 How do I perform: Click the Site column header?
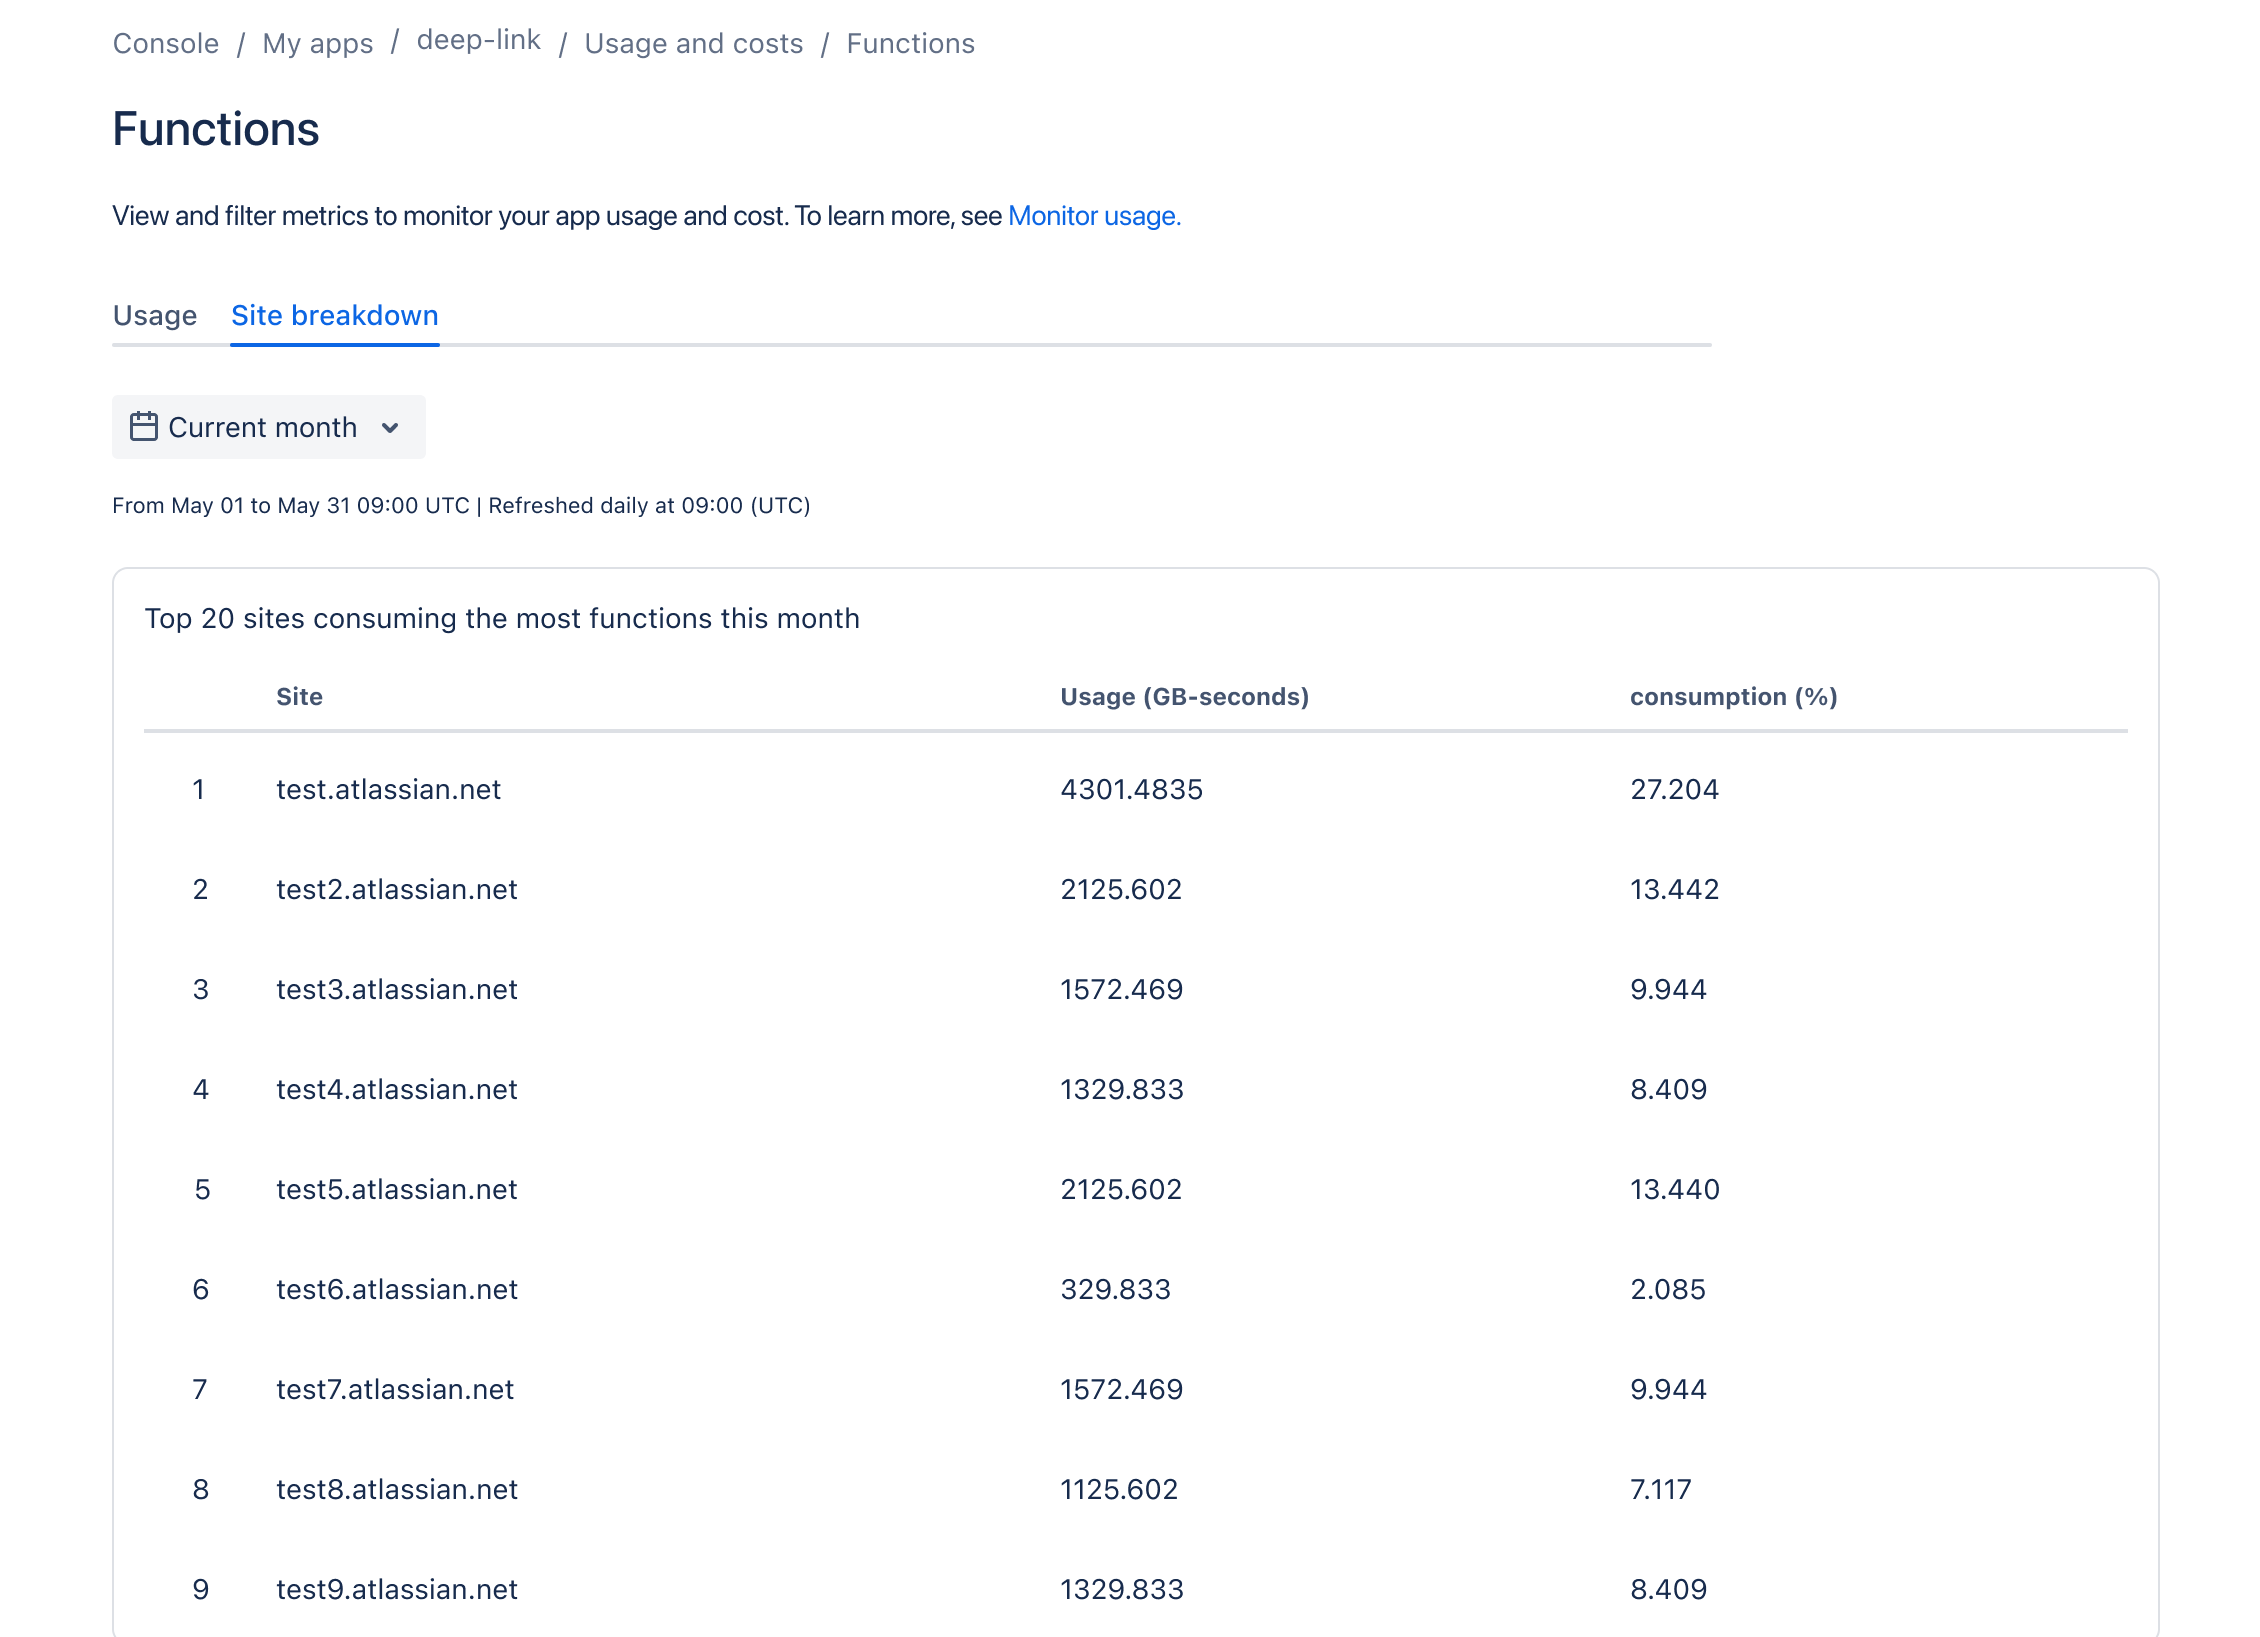coord(300,696)
